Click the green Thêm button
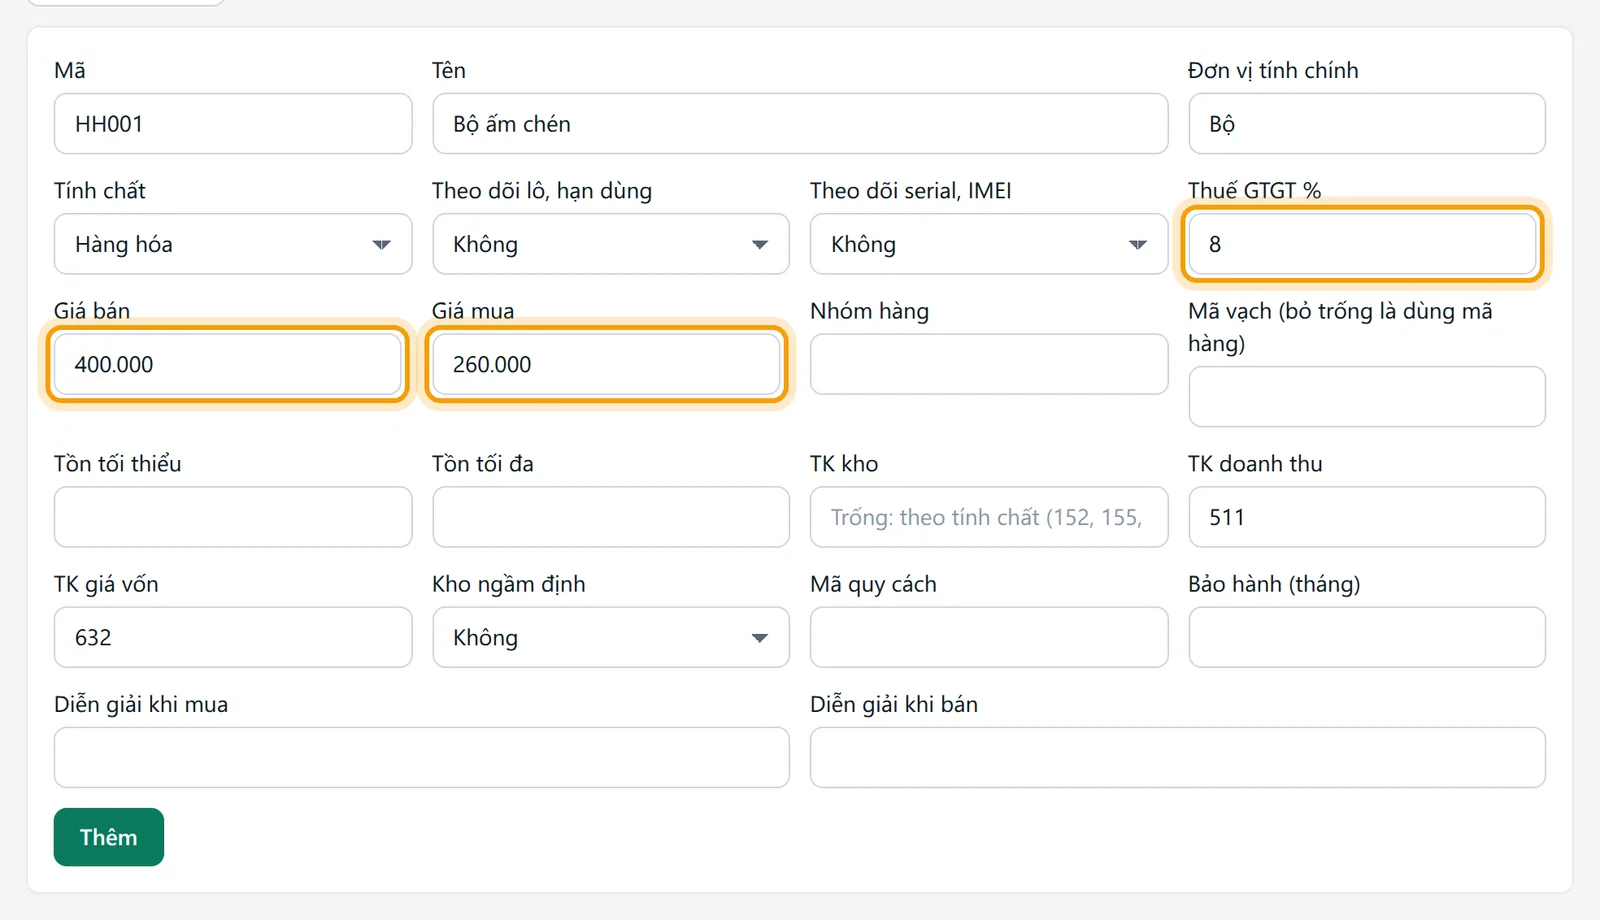Screen dimensions: 1600x920 pos(109,837)
